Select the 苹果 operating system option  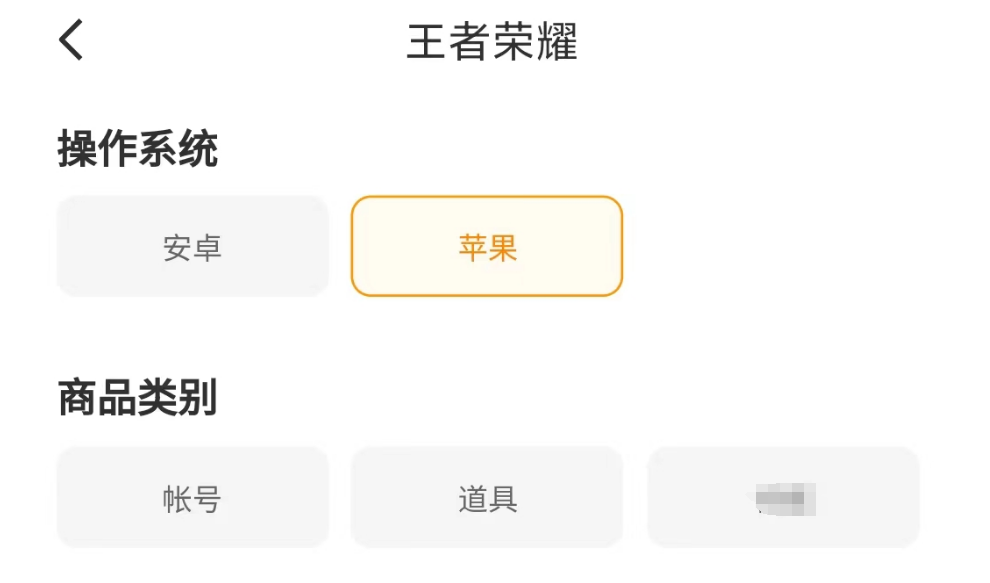pos(487,247)
